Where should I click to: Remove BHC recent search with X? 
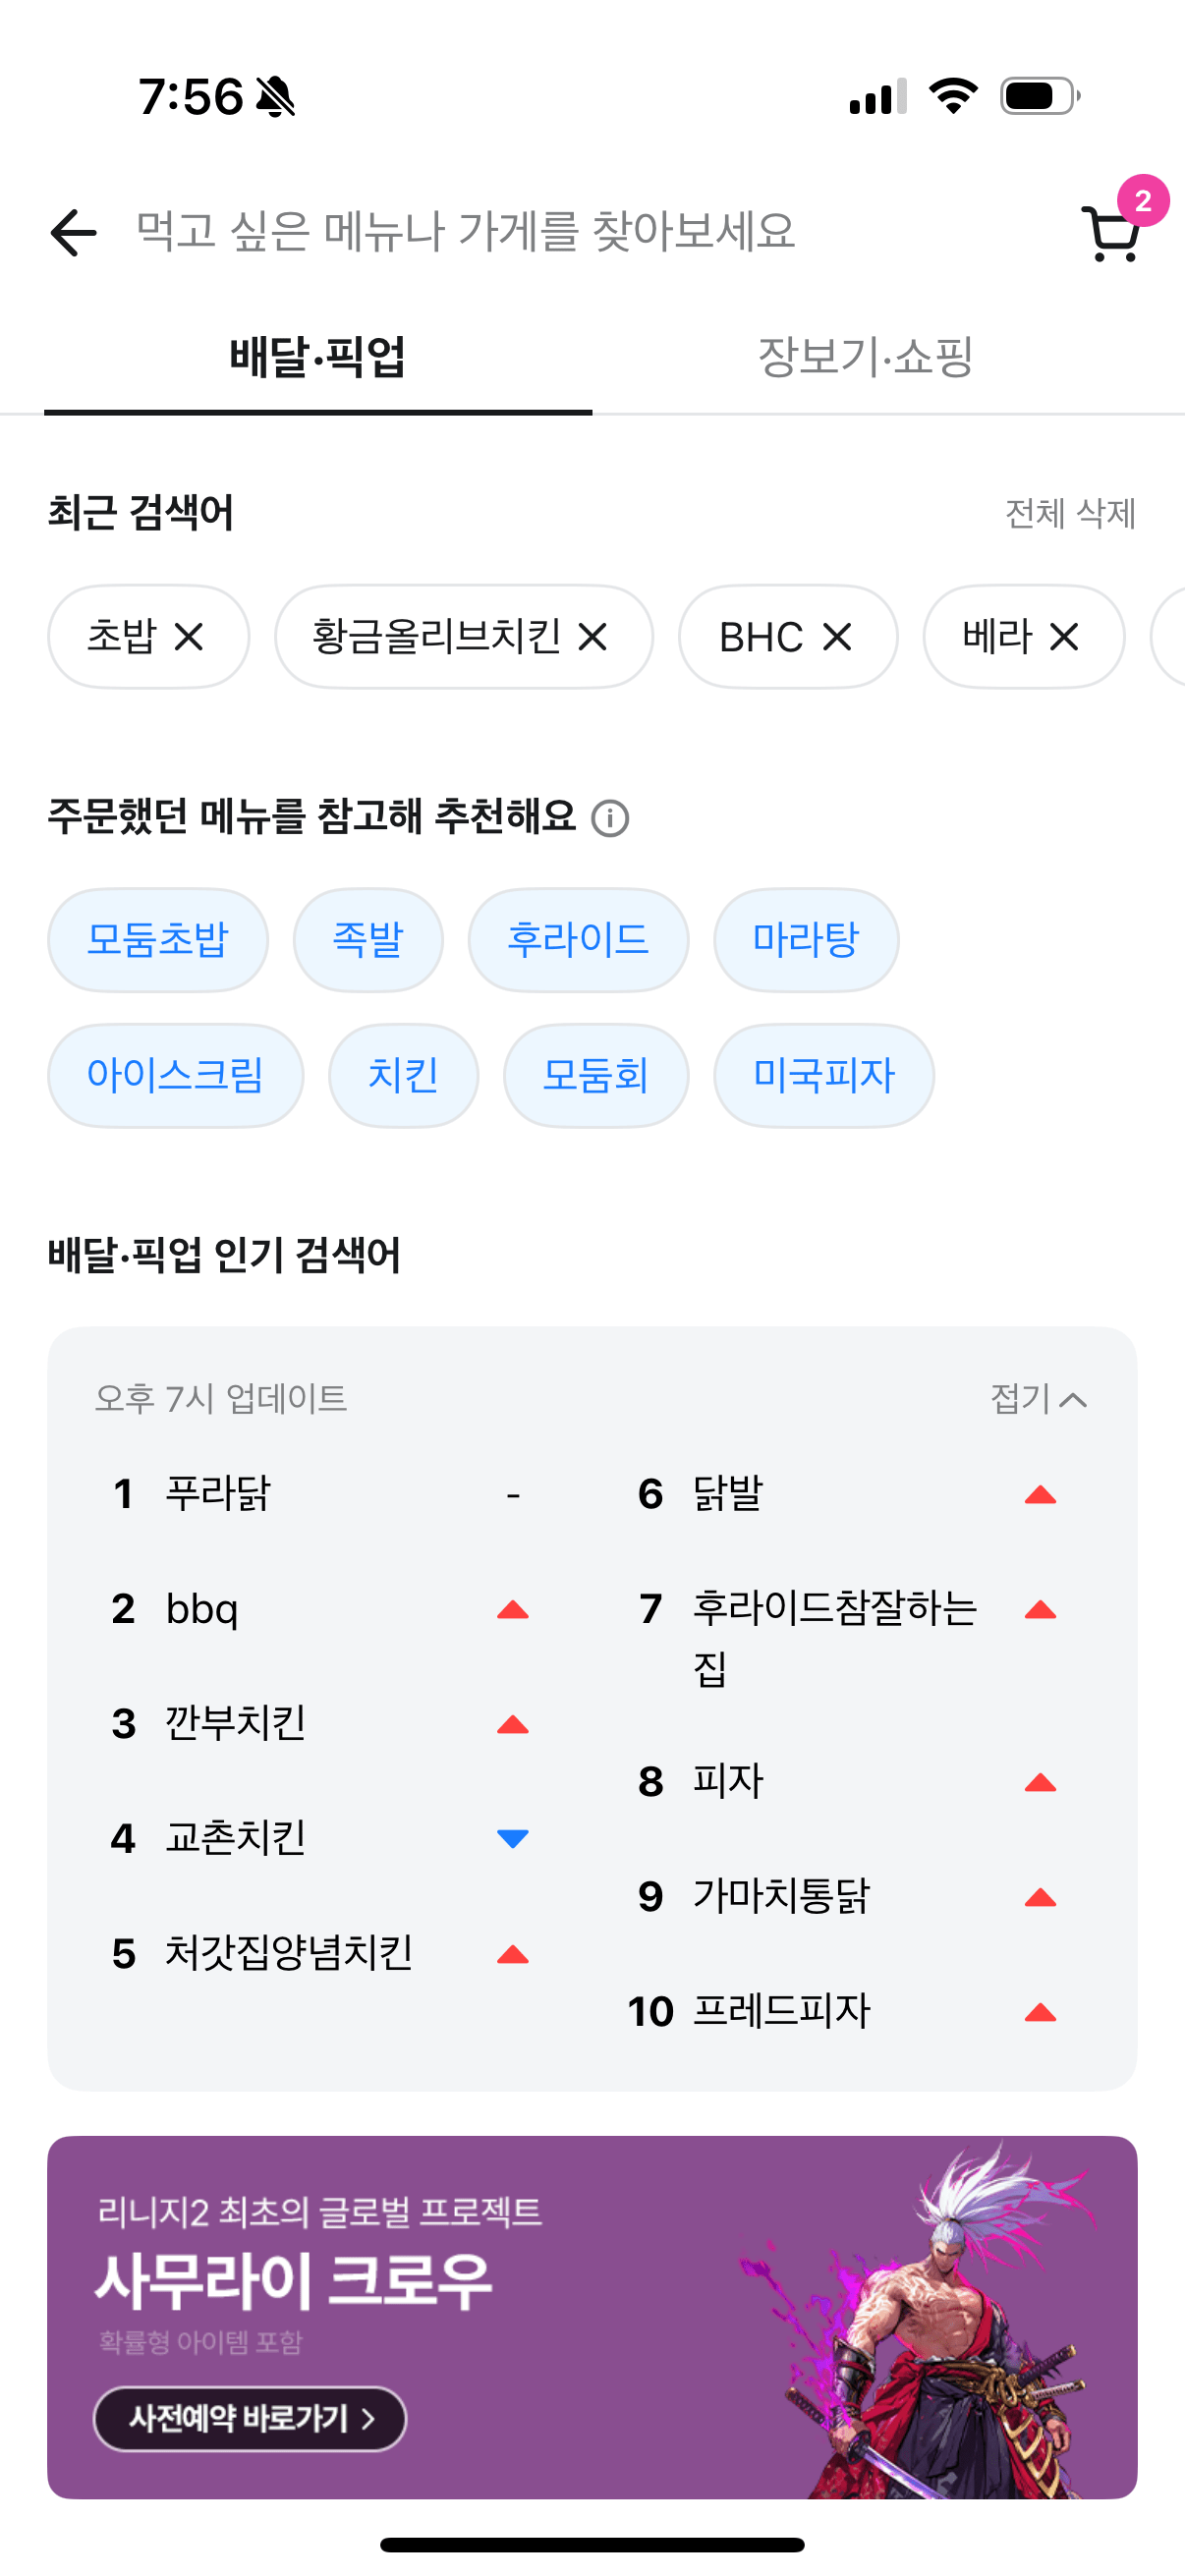[837, 637]
